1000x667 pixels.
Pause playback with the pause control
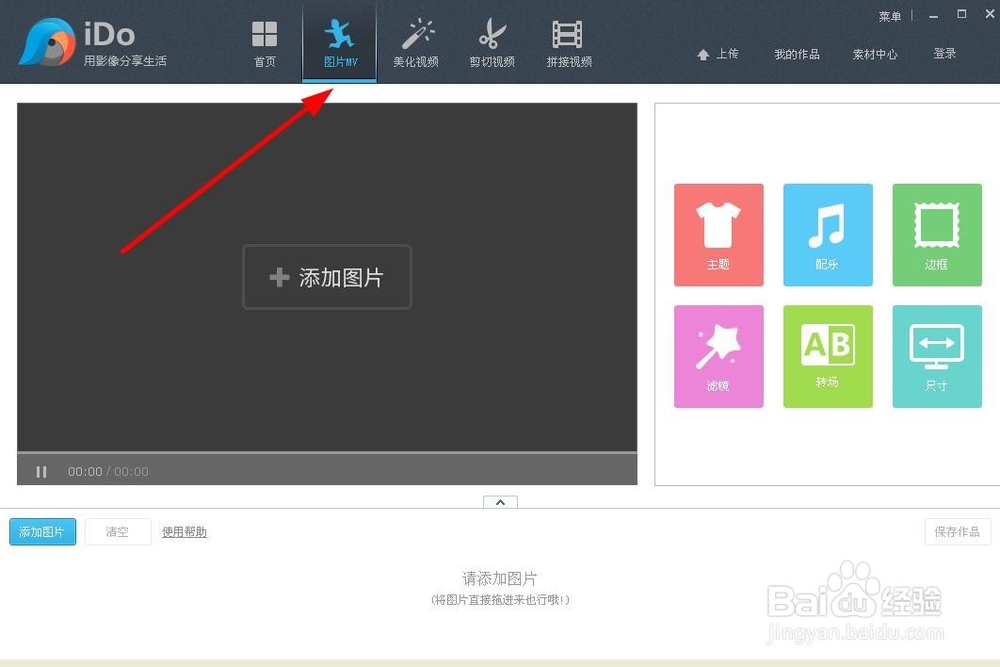click(x=41, y=471)
